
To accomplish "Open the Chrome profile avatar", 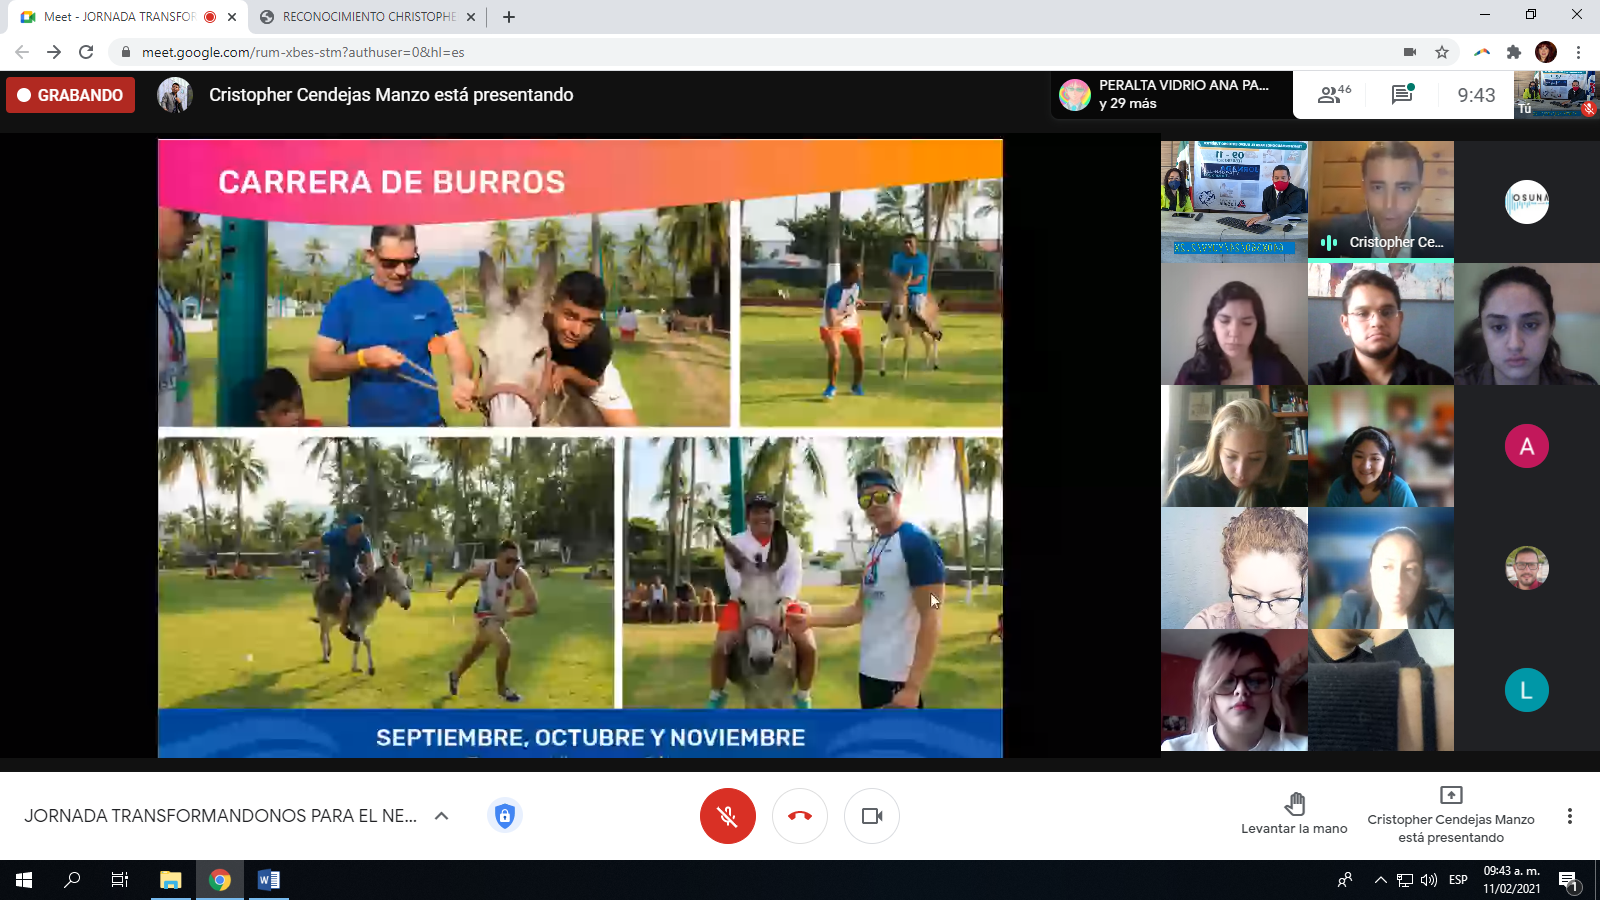I will 1546,52.
